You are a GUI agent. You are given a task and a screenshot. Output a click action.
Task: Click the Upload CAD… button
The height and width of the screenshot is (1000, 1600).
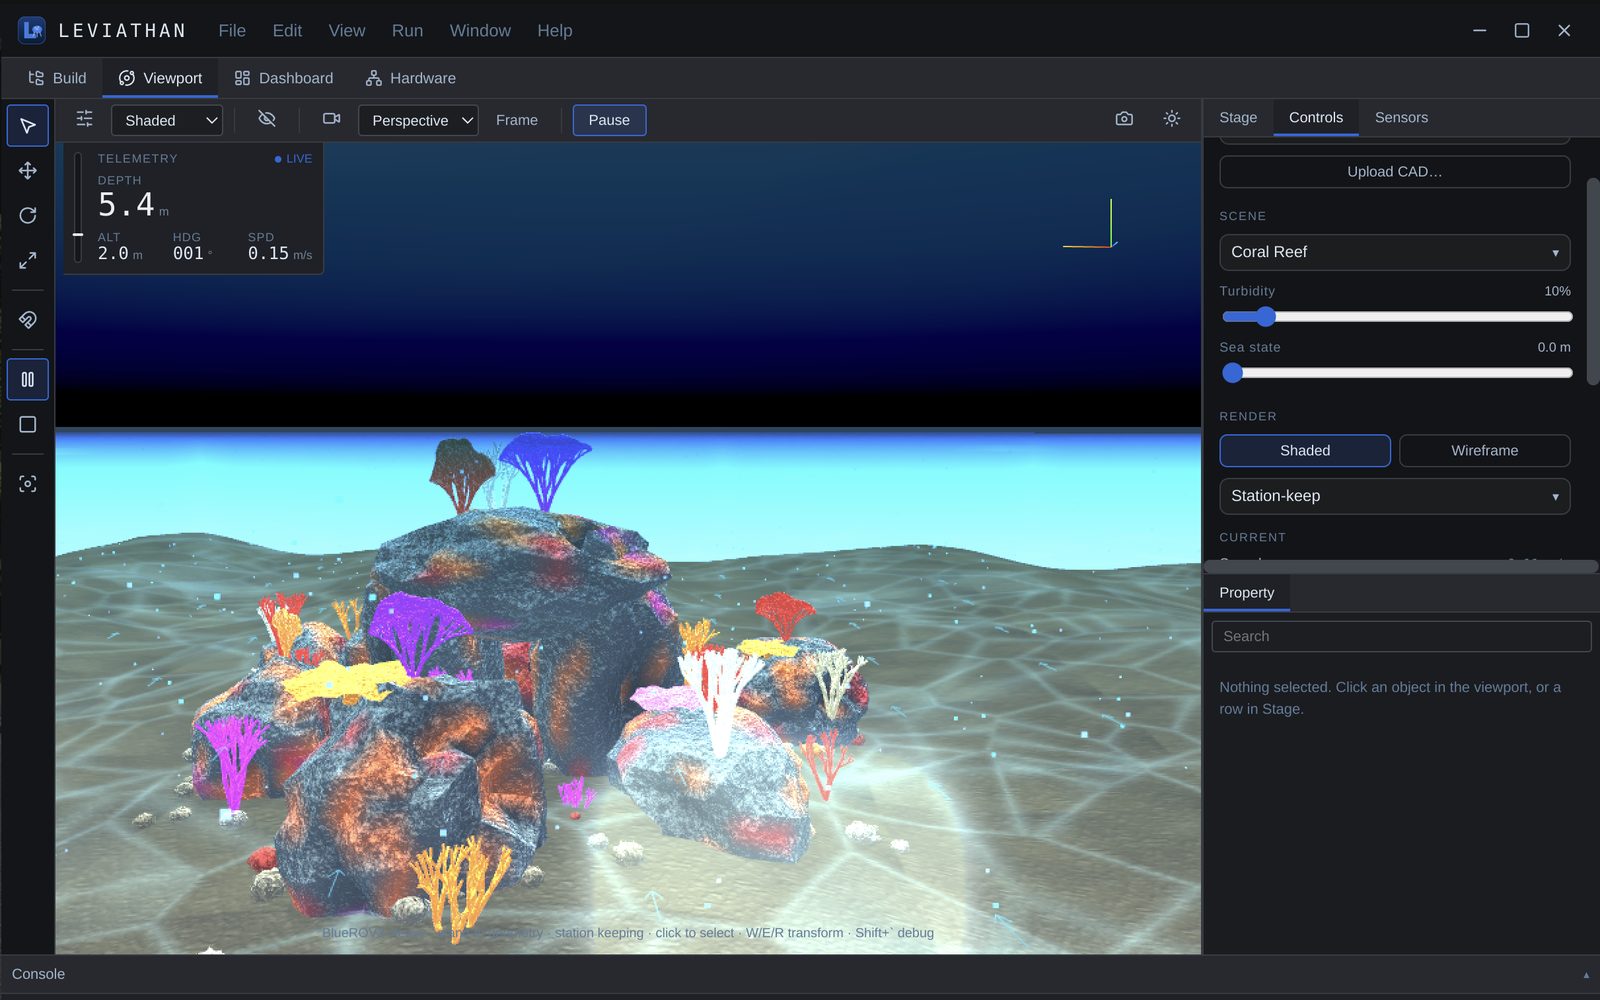1394,172
